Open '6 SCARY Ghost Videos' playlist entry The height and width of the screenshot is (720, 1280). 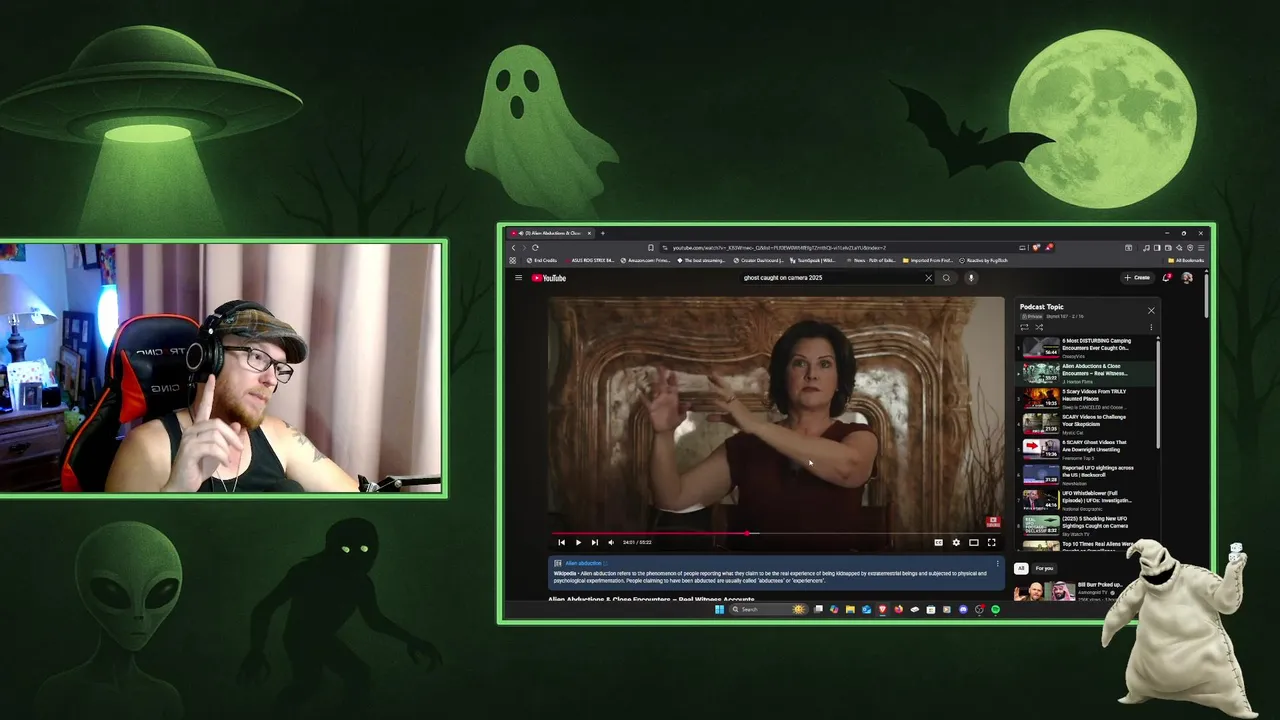pyautogui.click(x=1086, y=449)
